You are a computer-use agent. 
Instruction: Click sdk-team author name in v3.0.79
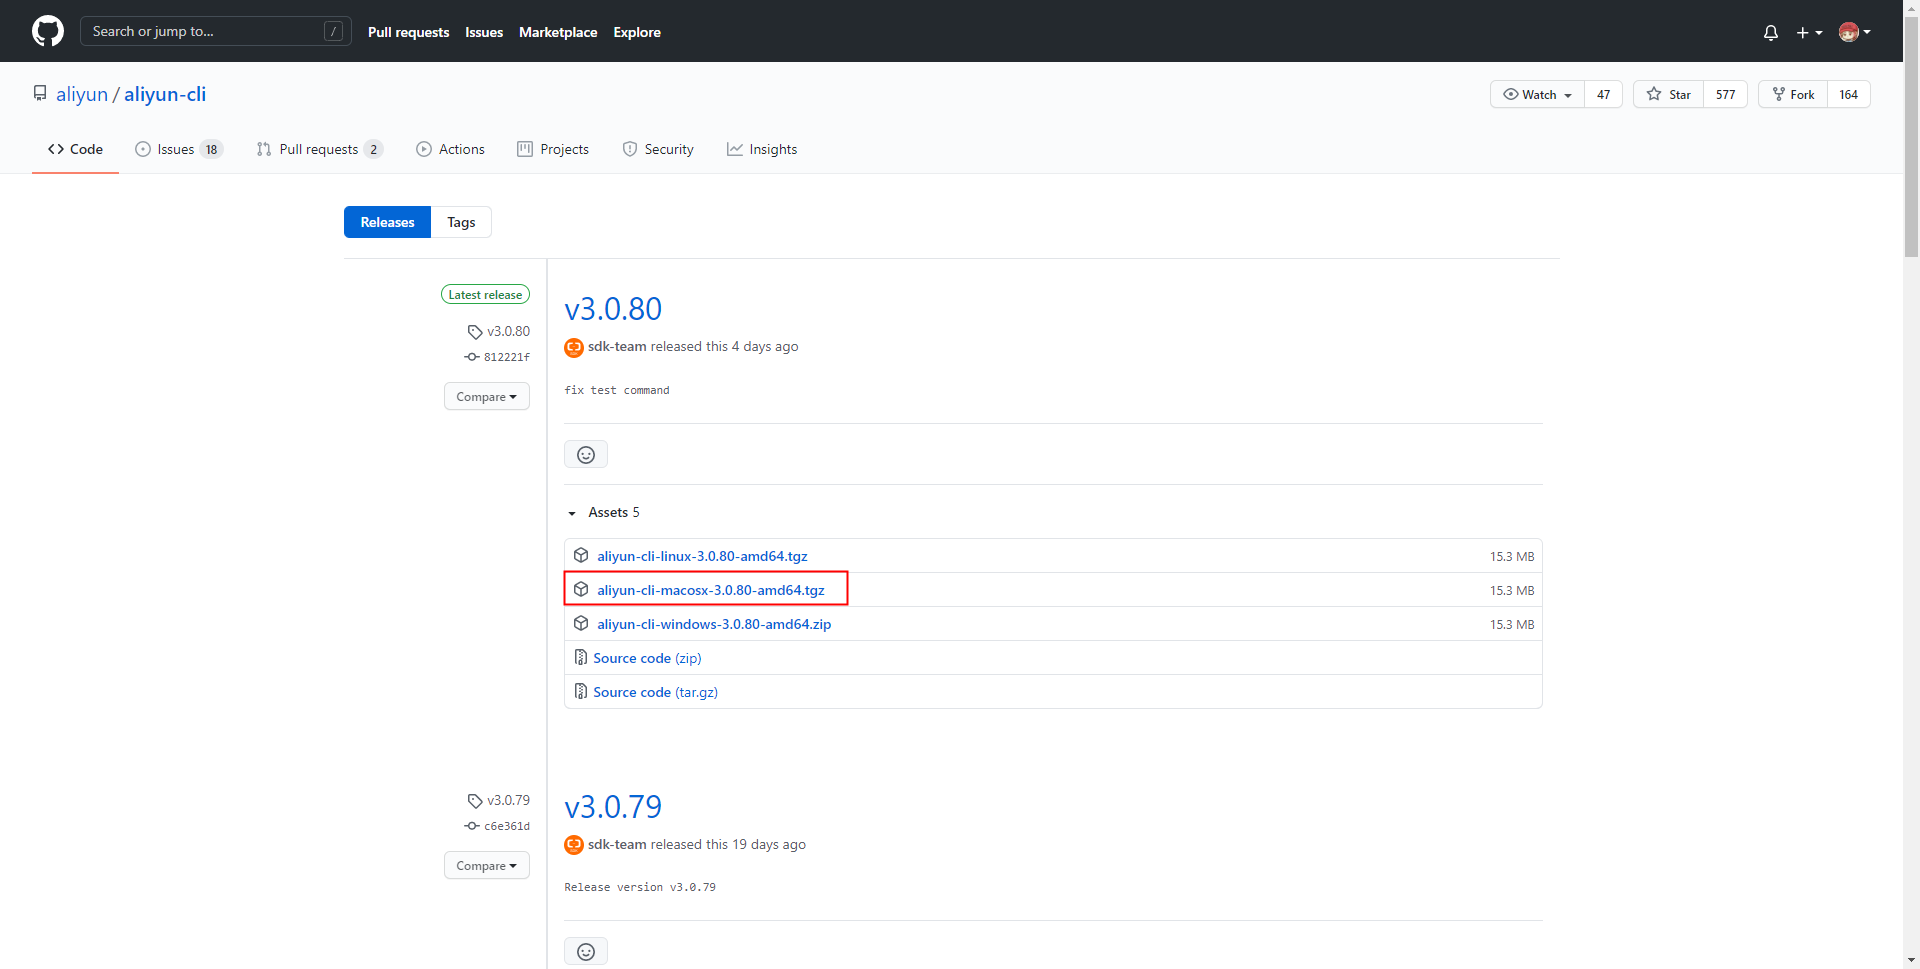[x=617, y=844]
